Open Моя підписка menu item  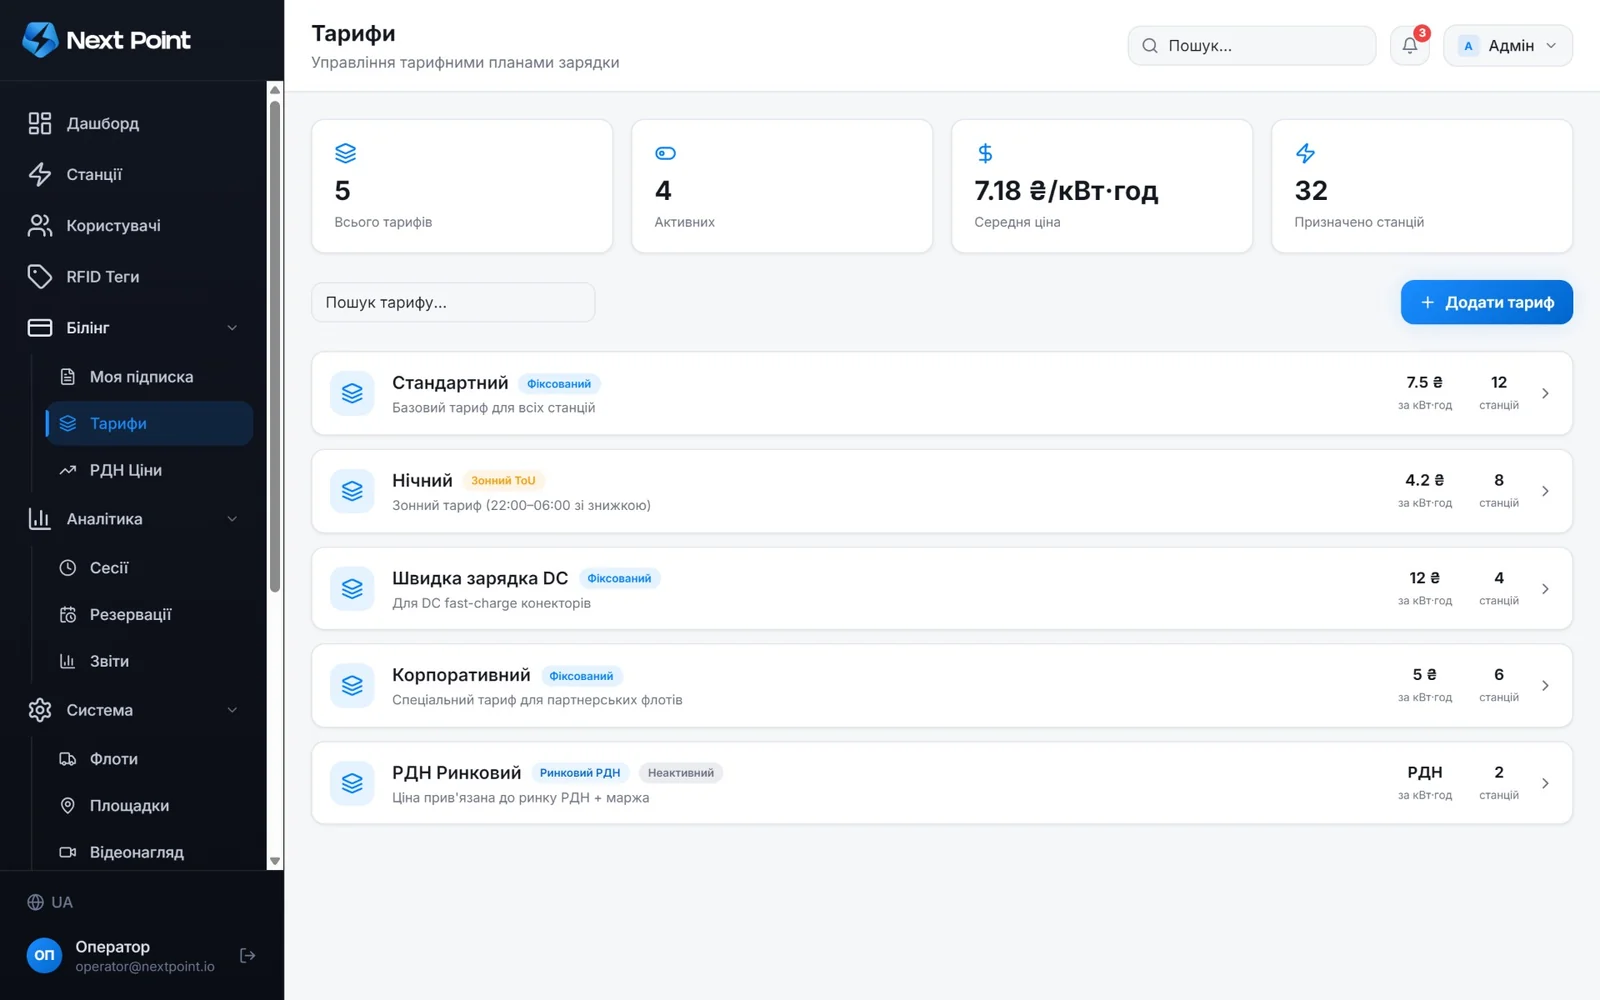pos(149,376)
